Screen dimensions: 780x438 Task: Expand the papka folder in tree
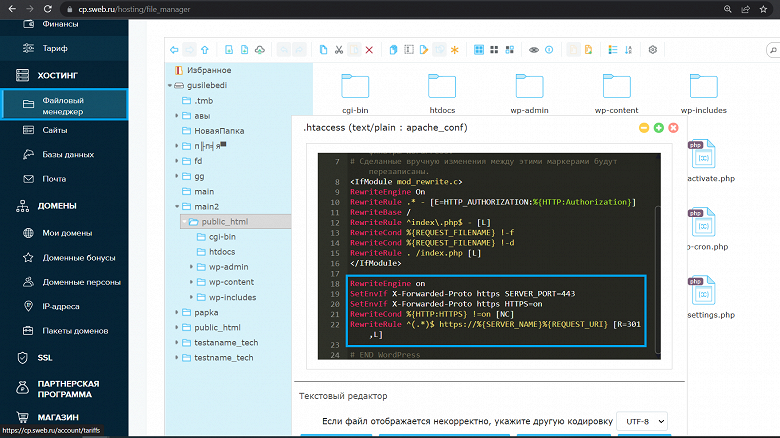click(x=176, y=312)
